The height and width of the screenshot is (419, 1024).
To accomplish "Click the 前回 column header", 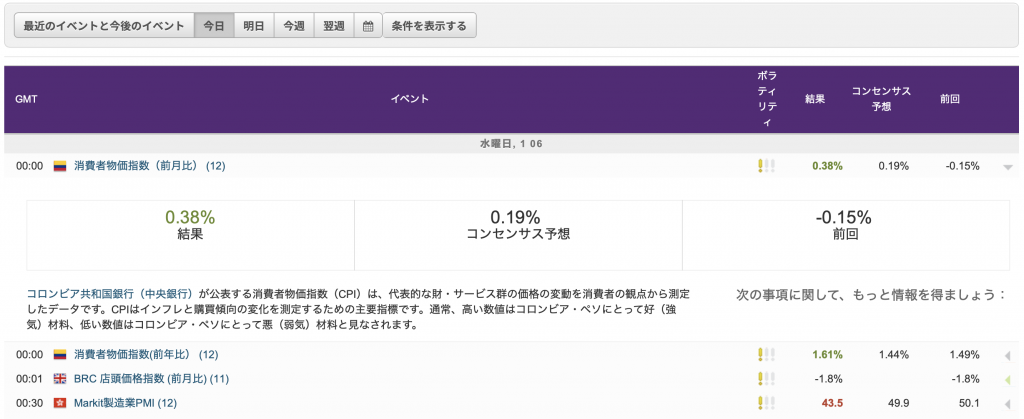I will pyautogui.click(x=950, y=99).
